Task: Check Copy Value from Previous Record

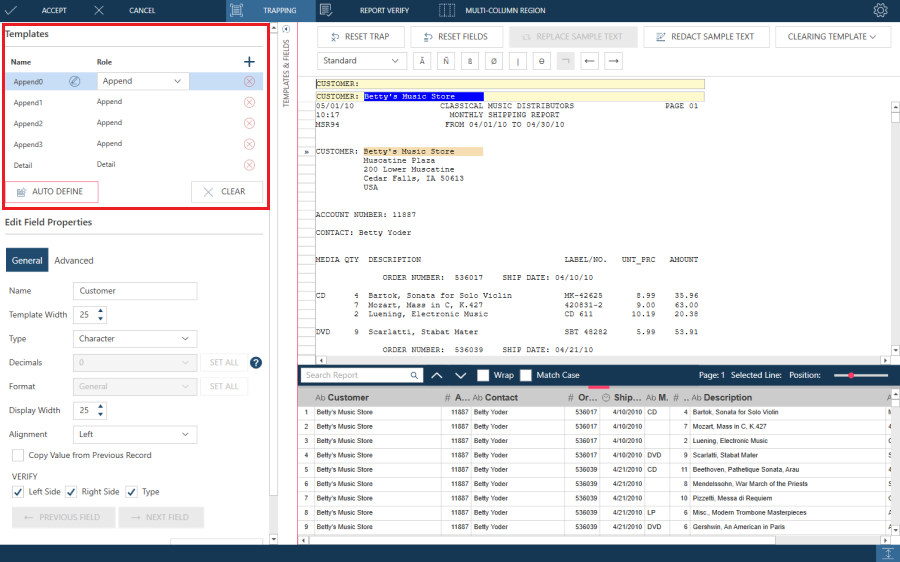Action: coord(18,455)
